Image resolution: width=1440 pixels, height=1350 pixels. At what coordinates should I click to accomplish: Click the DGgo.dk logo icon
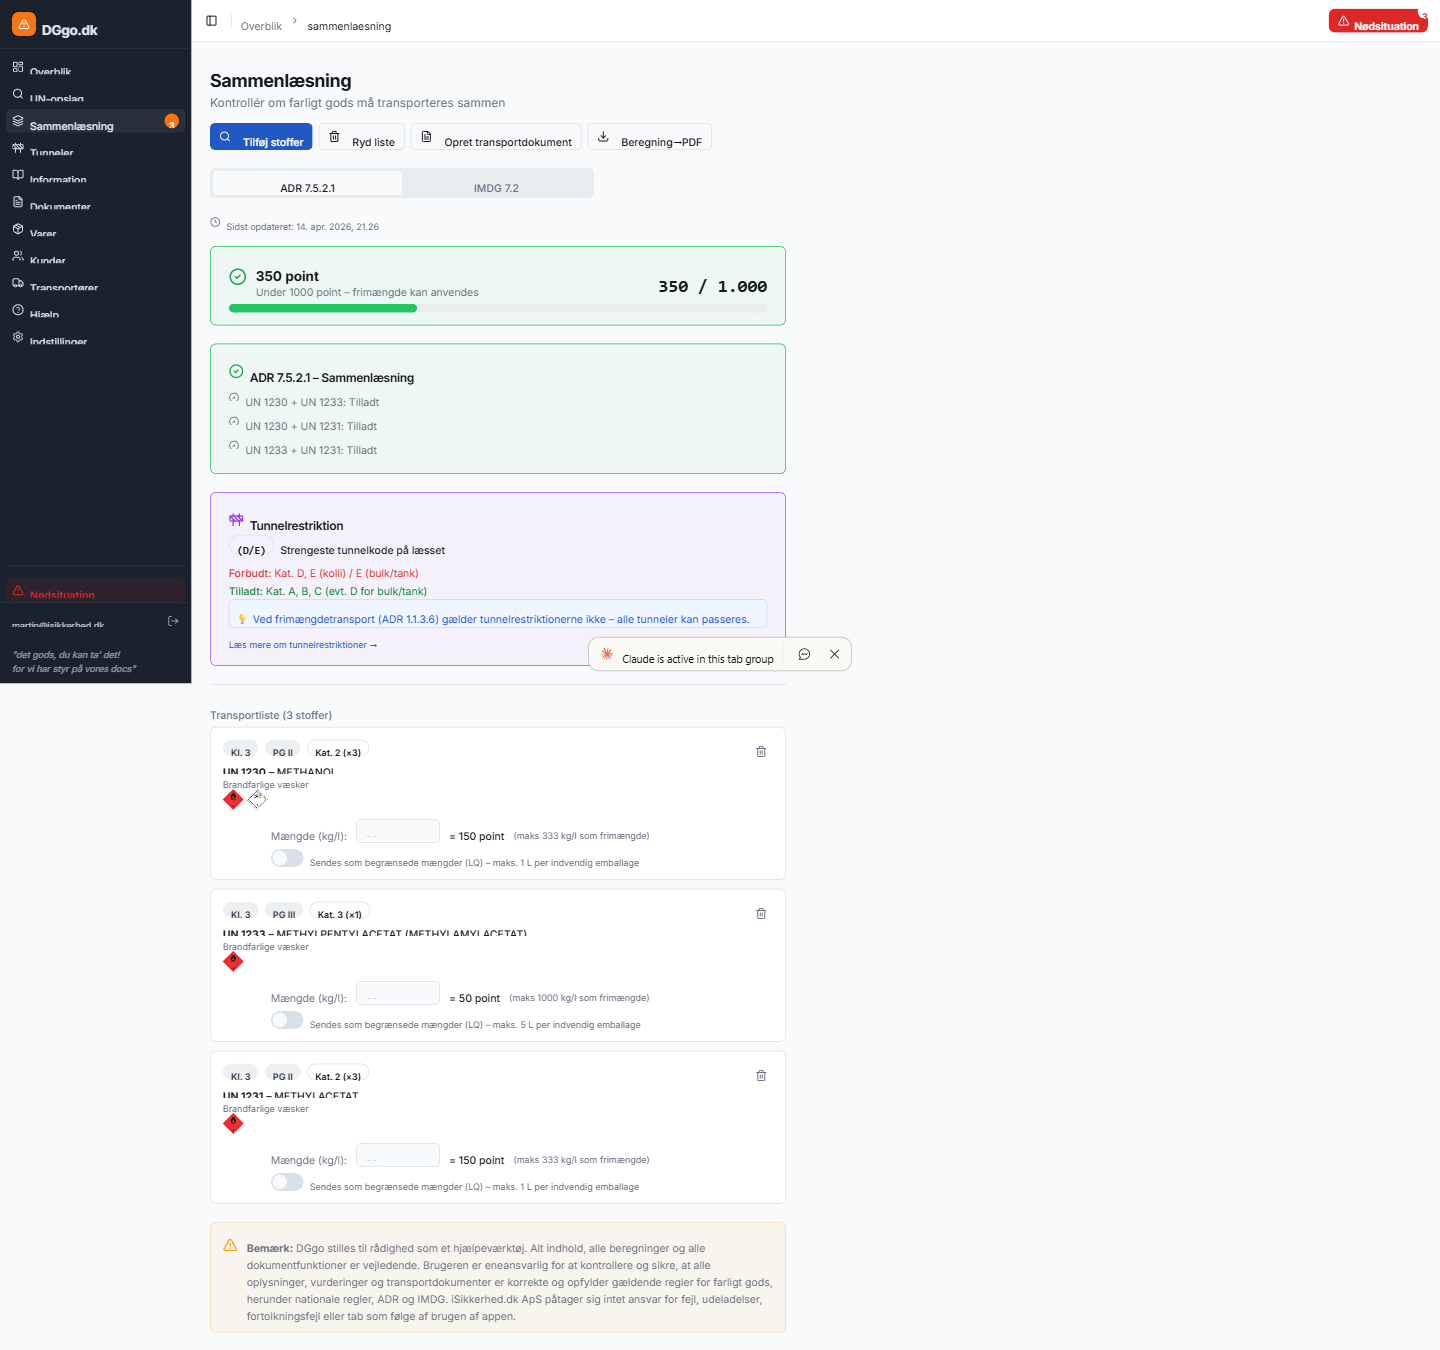24,24
